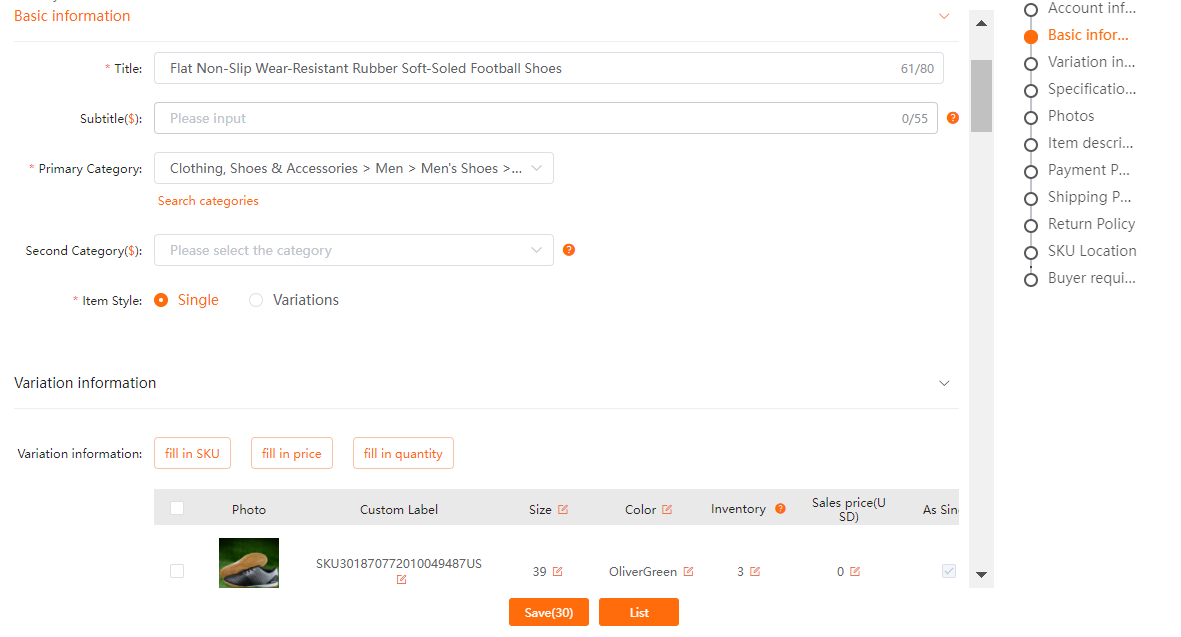Screen dimensions: 1181x637
Task: Open the Primary Category dropdown
Action: tap(353, 168)
